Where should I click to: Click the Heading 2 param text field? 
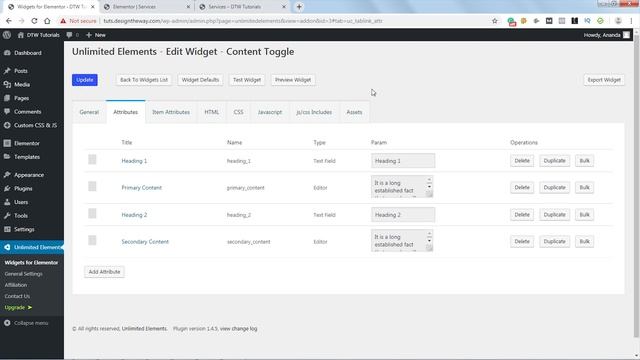coord(403,215)
